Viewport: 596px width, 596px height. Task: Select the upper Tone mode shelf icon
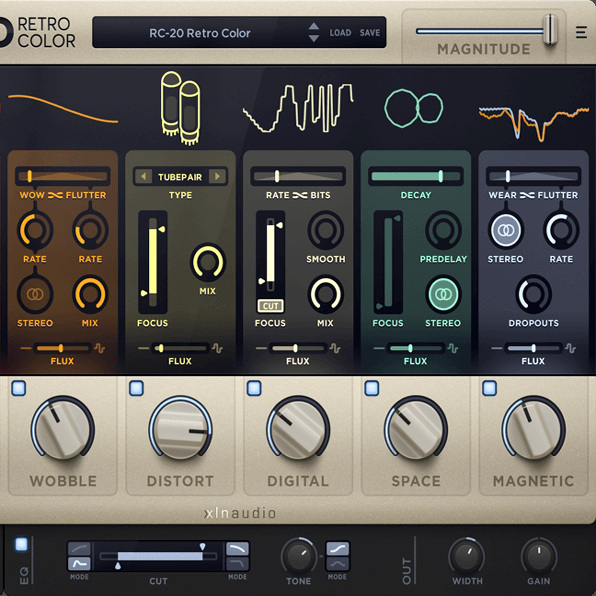pos(338,549)
